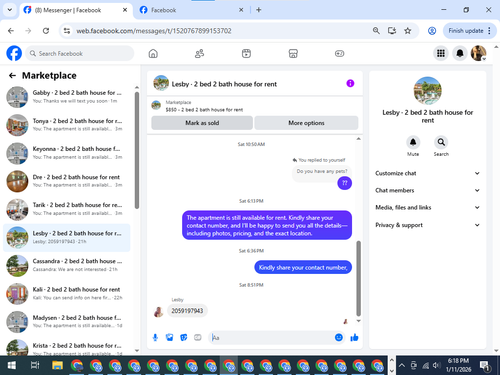The height and width of the screenshot is (375, 500).
Task: Click the large listing photo in the right panel
Action: pos(428,91)
